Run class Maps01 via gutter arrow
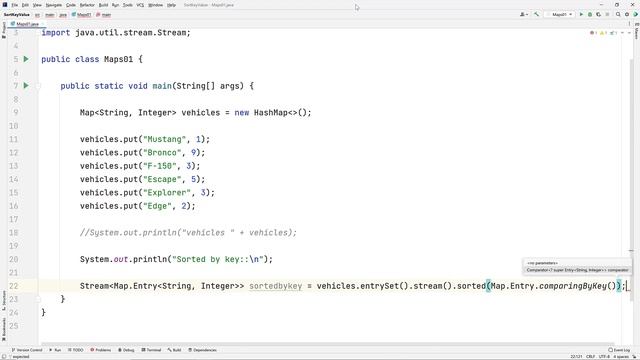Screen dimensions: 640x360 26,59
